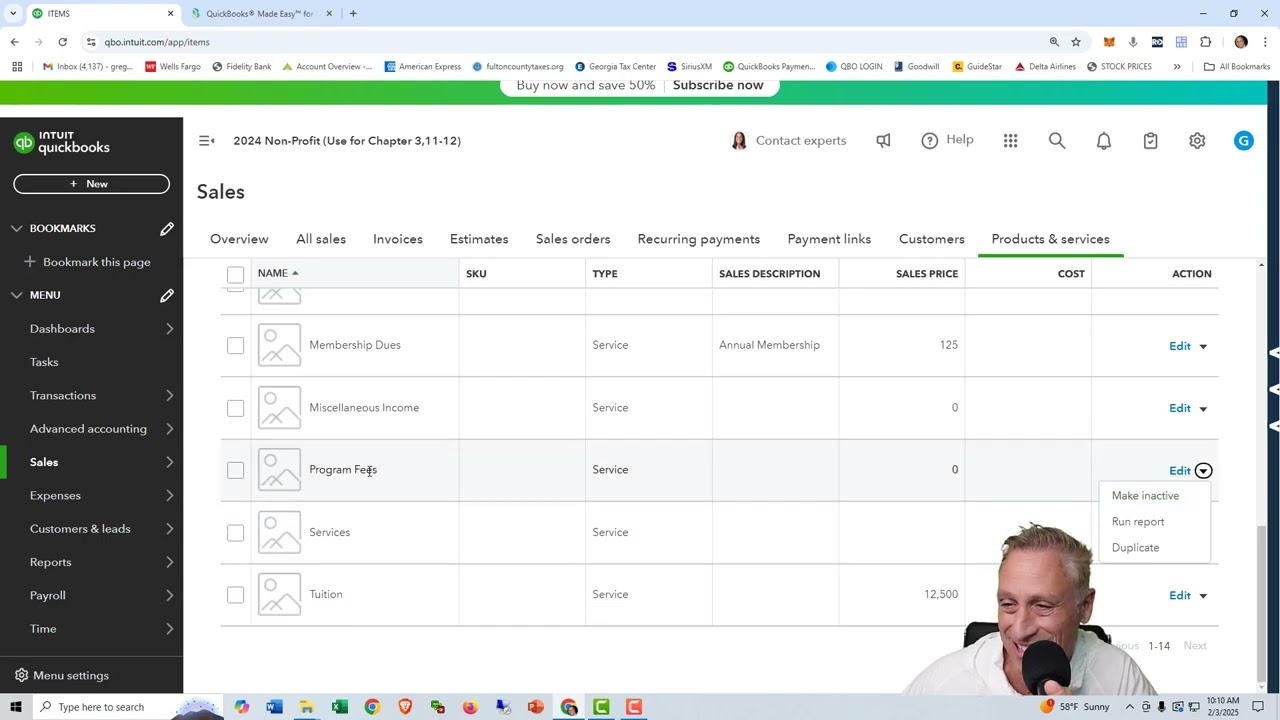1280x720 pixels.
Task: Expand the Transactions submenu arrow
Action: [169, 396]
